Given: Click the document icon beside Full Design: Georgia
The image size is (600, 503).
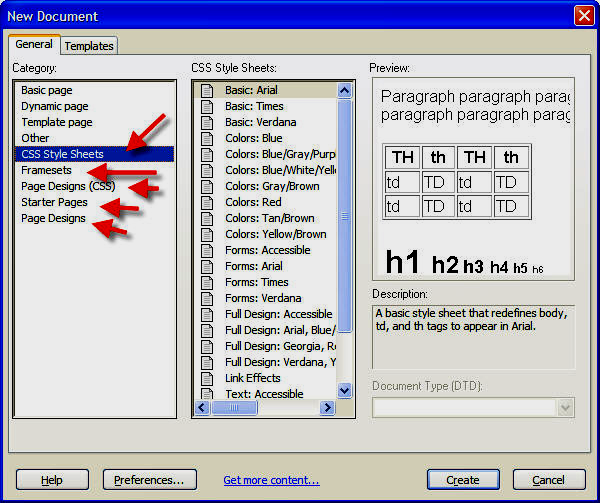Looking at the screenshot, I should (207, 346).
